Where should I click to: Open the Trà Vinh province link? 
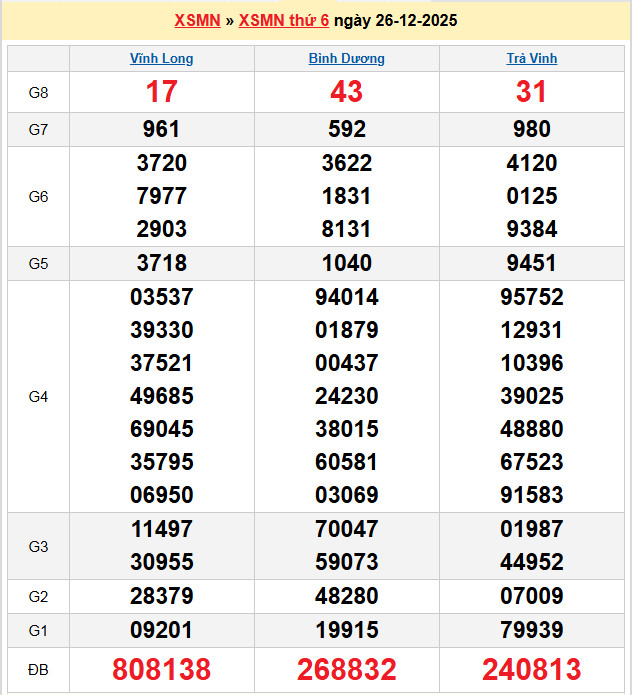pos(532,59)
